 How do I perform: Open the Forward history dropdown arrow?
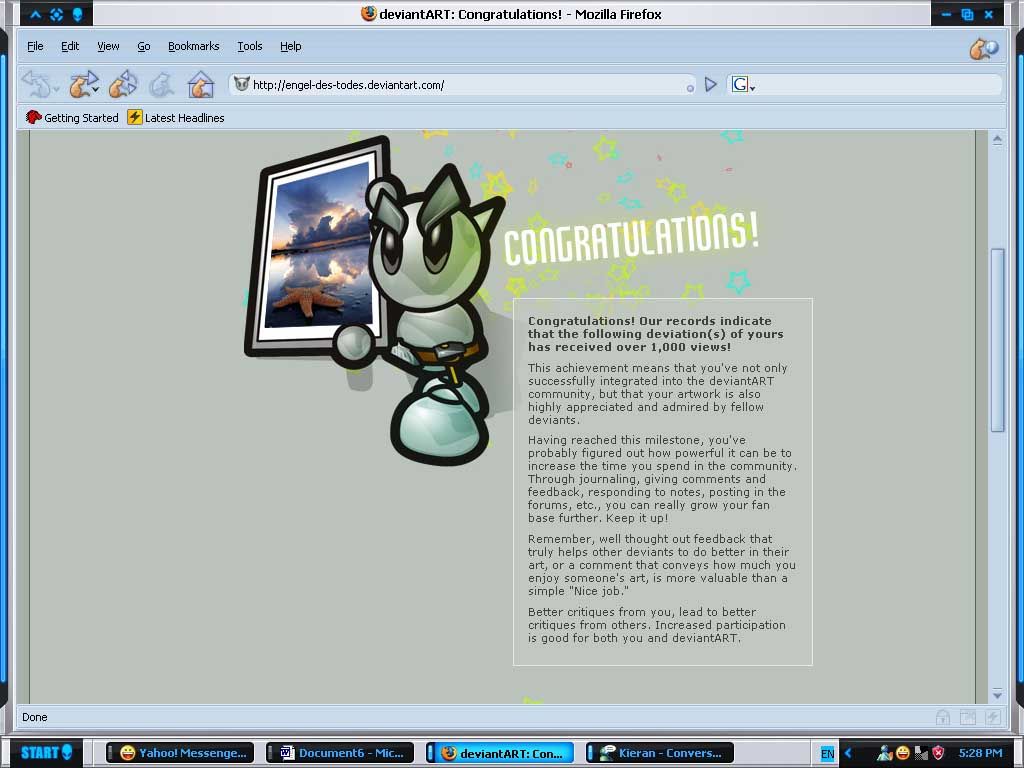(97, 88)
